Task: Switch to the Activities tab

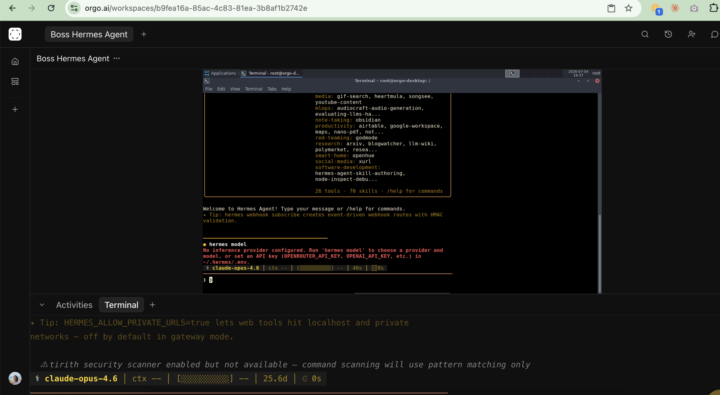Action: point(74,305)
